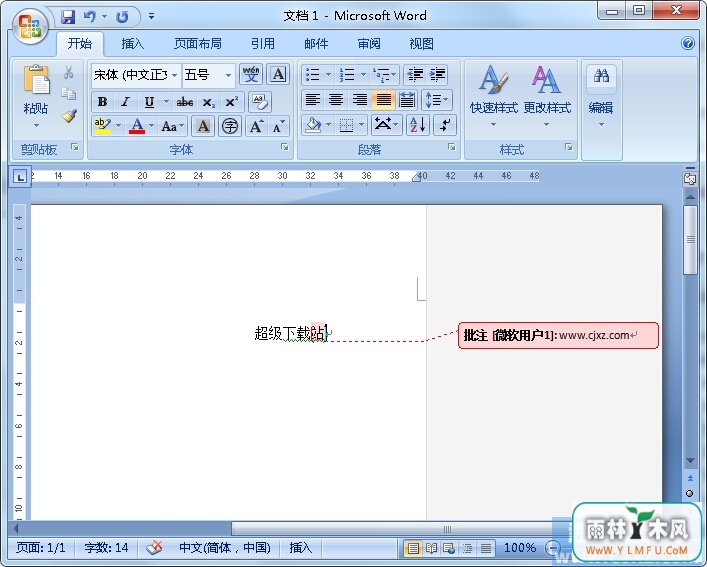The height and width of the screenshot is (567, 707).
Task: Click the spelling check status icon
Action: (x=154, y=548)
